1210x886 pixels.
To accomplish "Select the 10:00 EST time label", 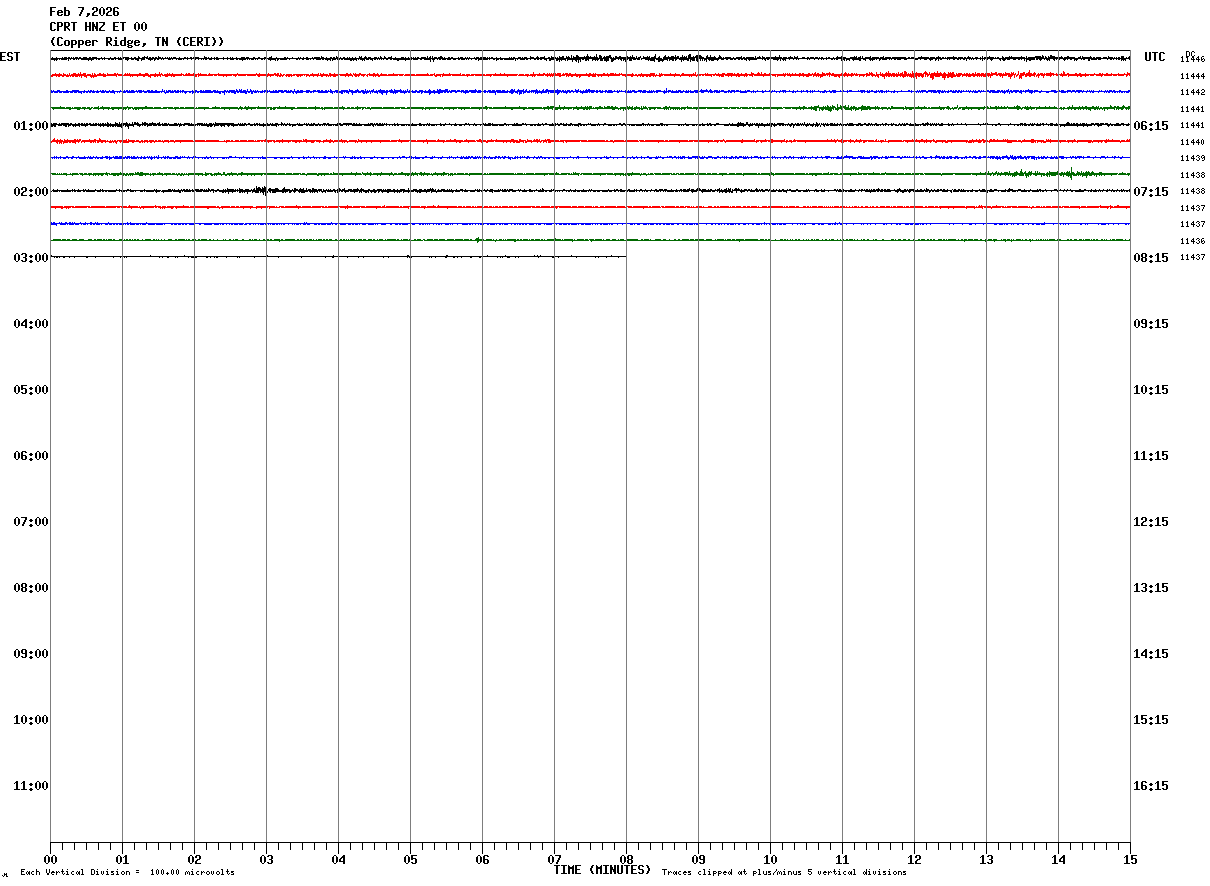I will point(31,720).
